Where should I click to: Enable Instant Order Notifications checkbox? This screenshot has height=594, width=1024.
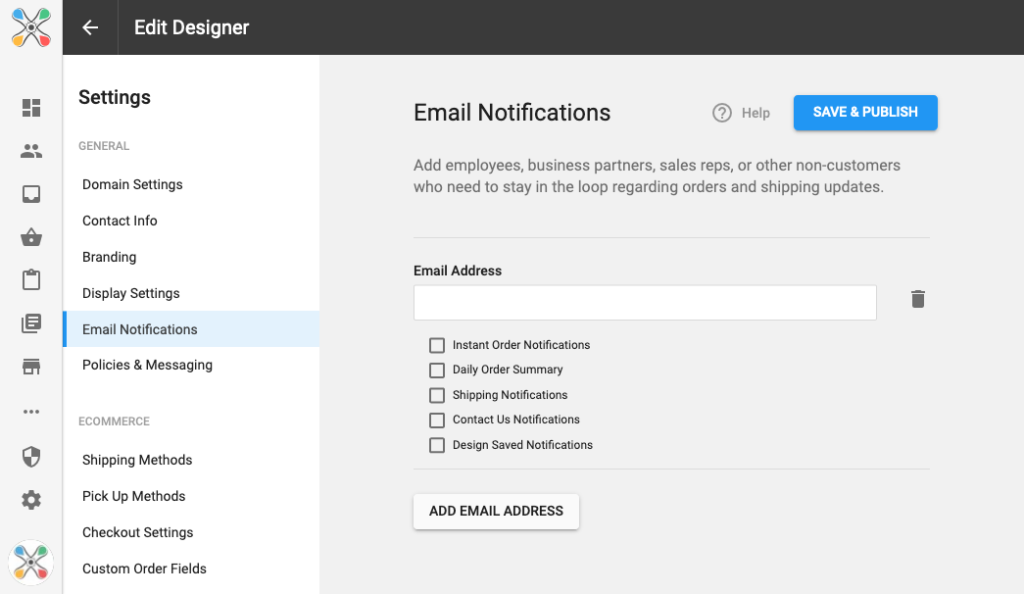click(437, 345)
